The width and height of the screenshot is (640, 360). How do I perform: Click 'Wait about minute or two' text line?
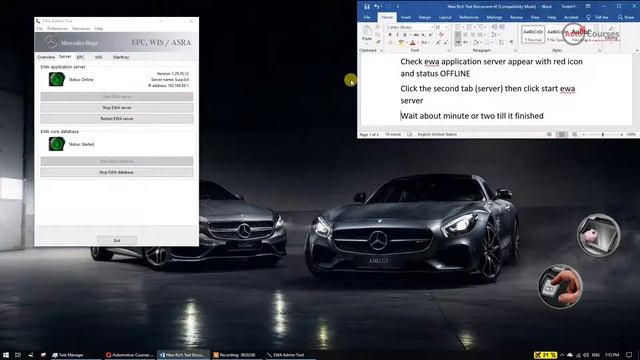click(x=472, y=116)
